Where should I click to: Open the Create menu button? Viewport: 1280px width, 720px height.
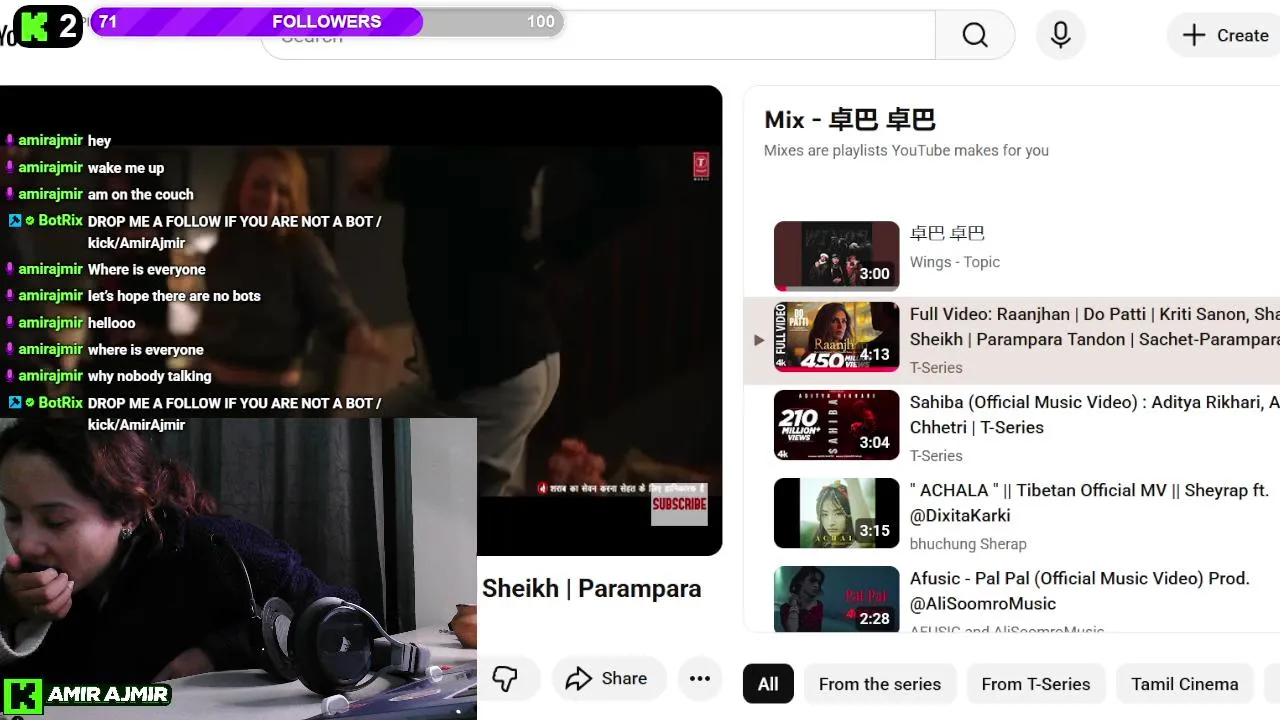1225,36
